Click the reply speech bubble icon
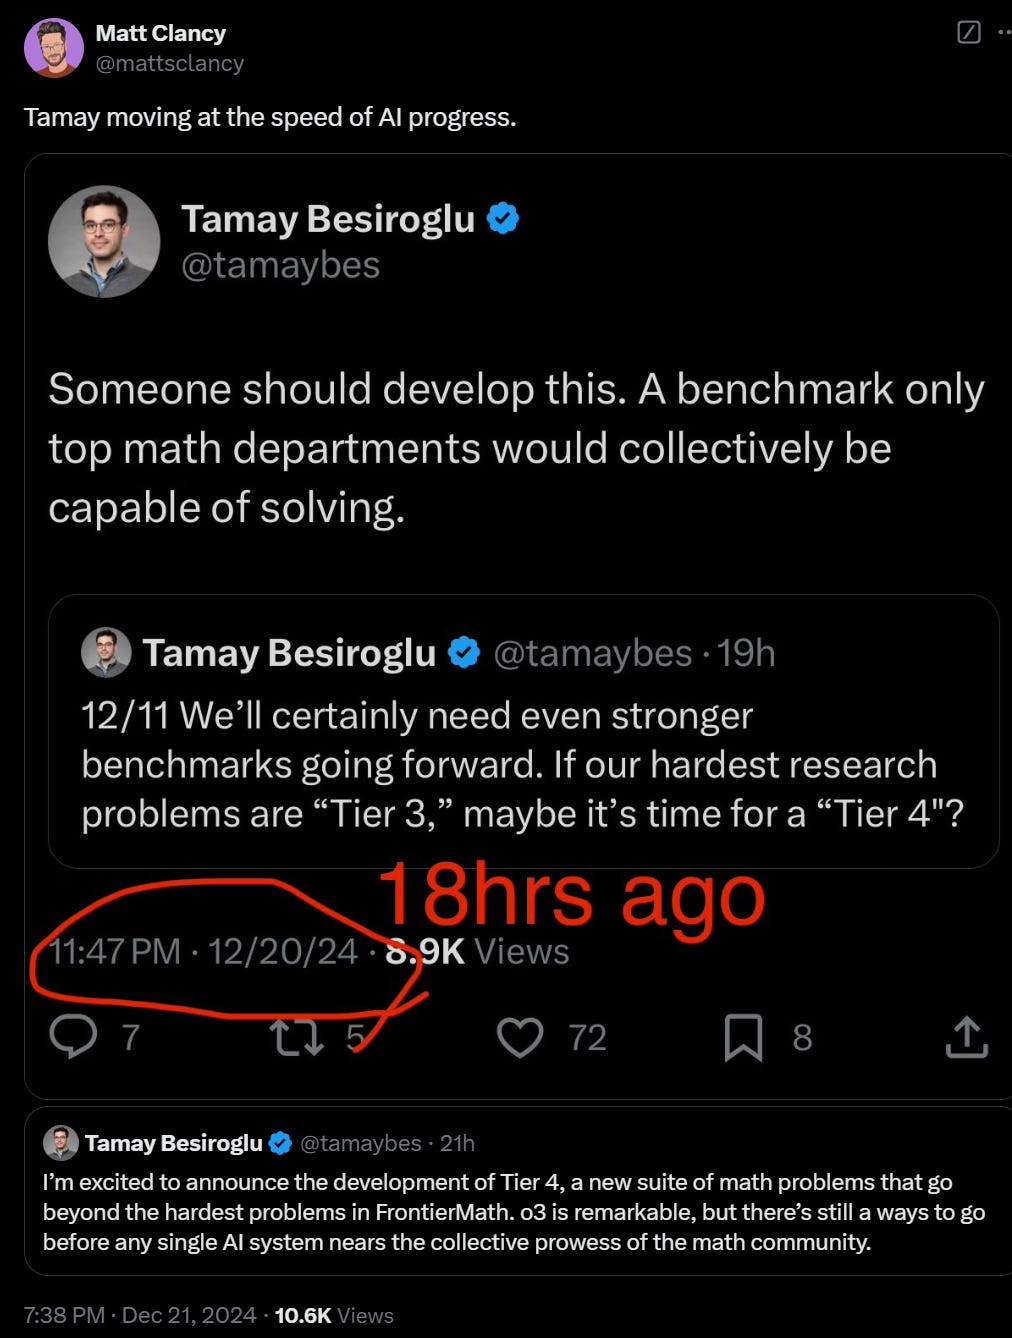Viewport: 1012px width, 1338px height. 73,1037
